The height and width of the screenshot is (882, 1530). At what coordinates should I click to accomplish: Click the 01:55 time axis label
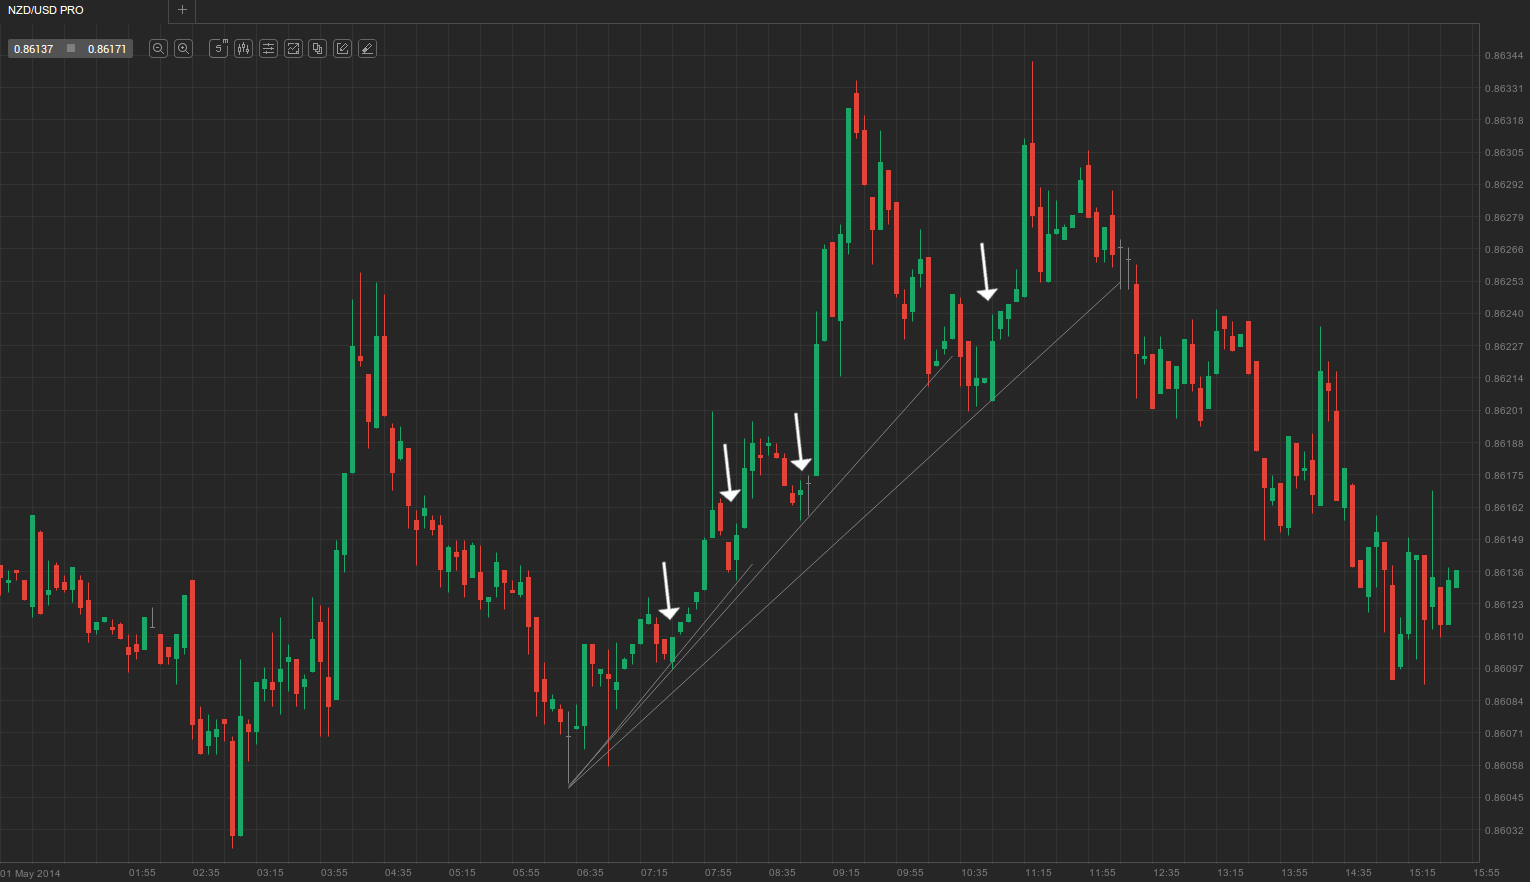coord(142,873)
